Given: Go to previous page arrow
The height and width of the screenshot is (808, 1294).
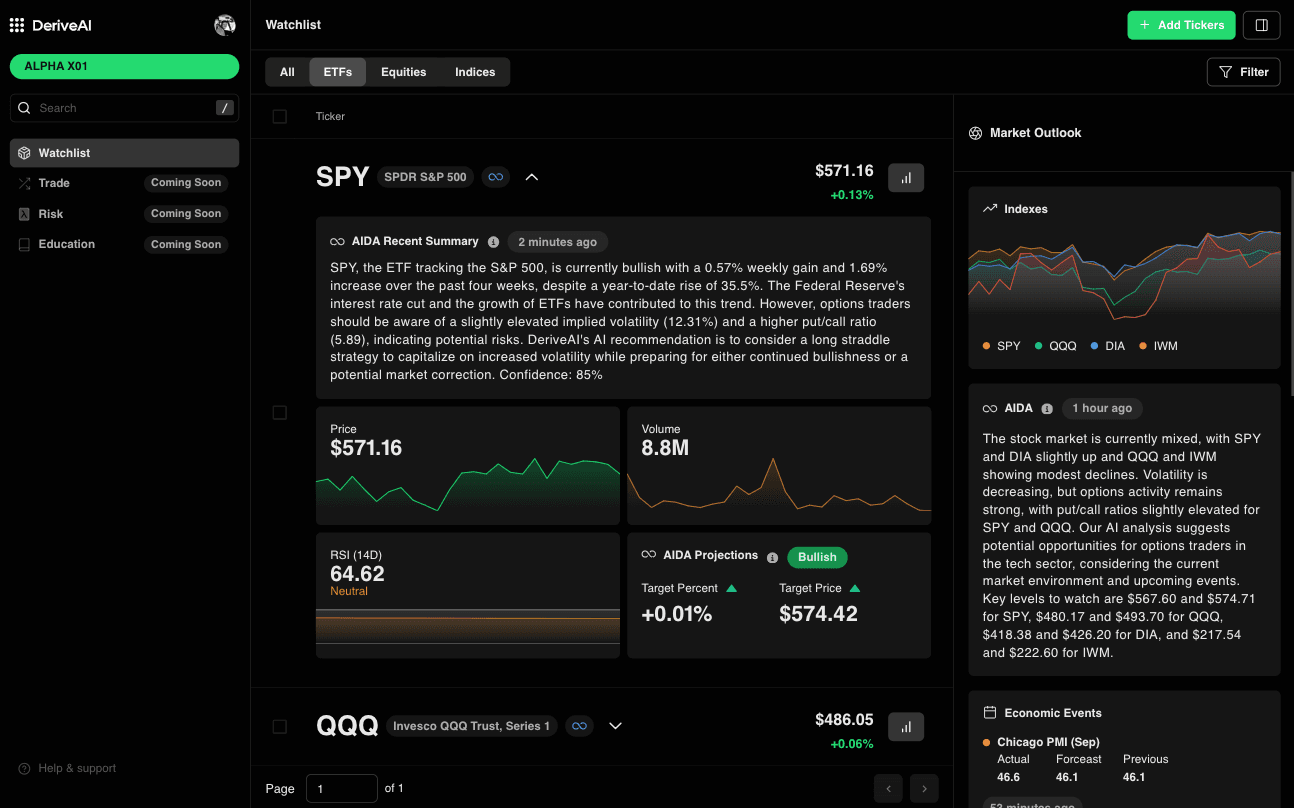Looking at the screenshot, I should [888, 788].
